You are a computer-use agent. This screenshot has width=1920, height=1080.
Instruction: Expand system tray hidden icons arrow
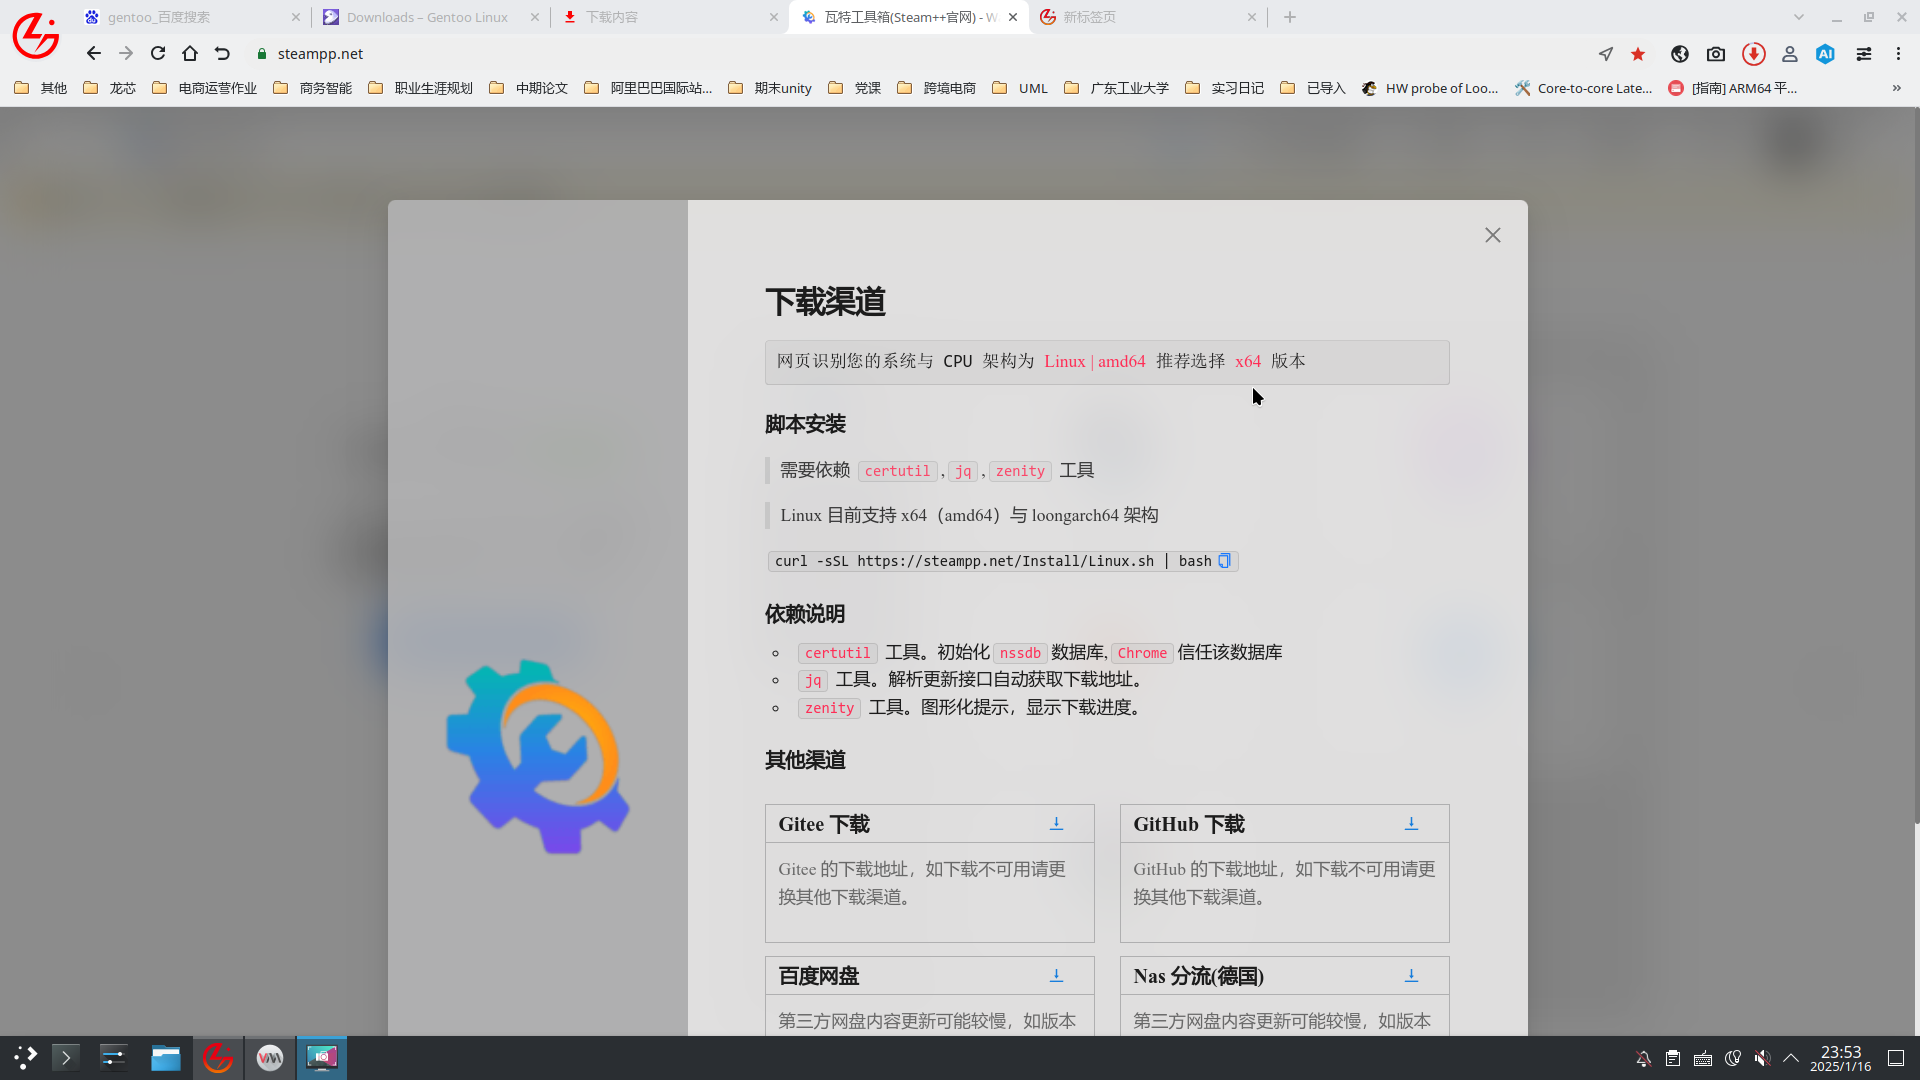(1791, 1058)
